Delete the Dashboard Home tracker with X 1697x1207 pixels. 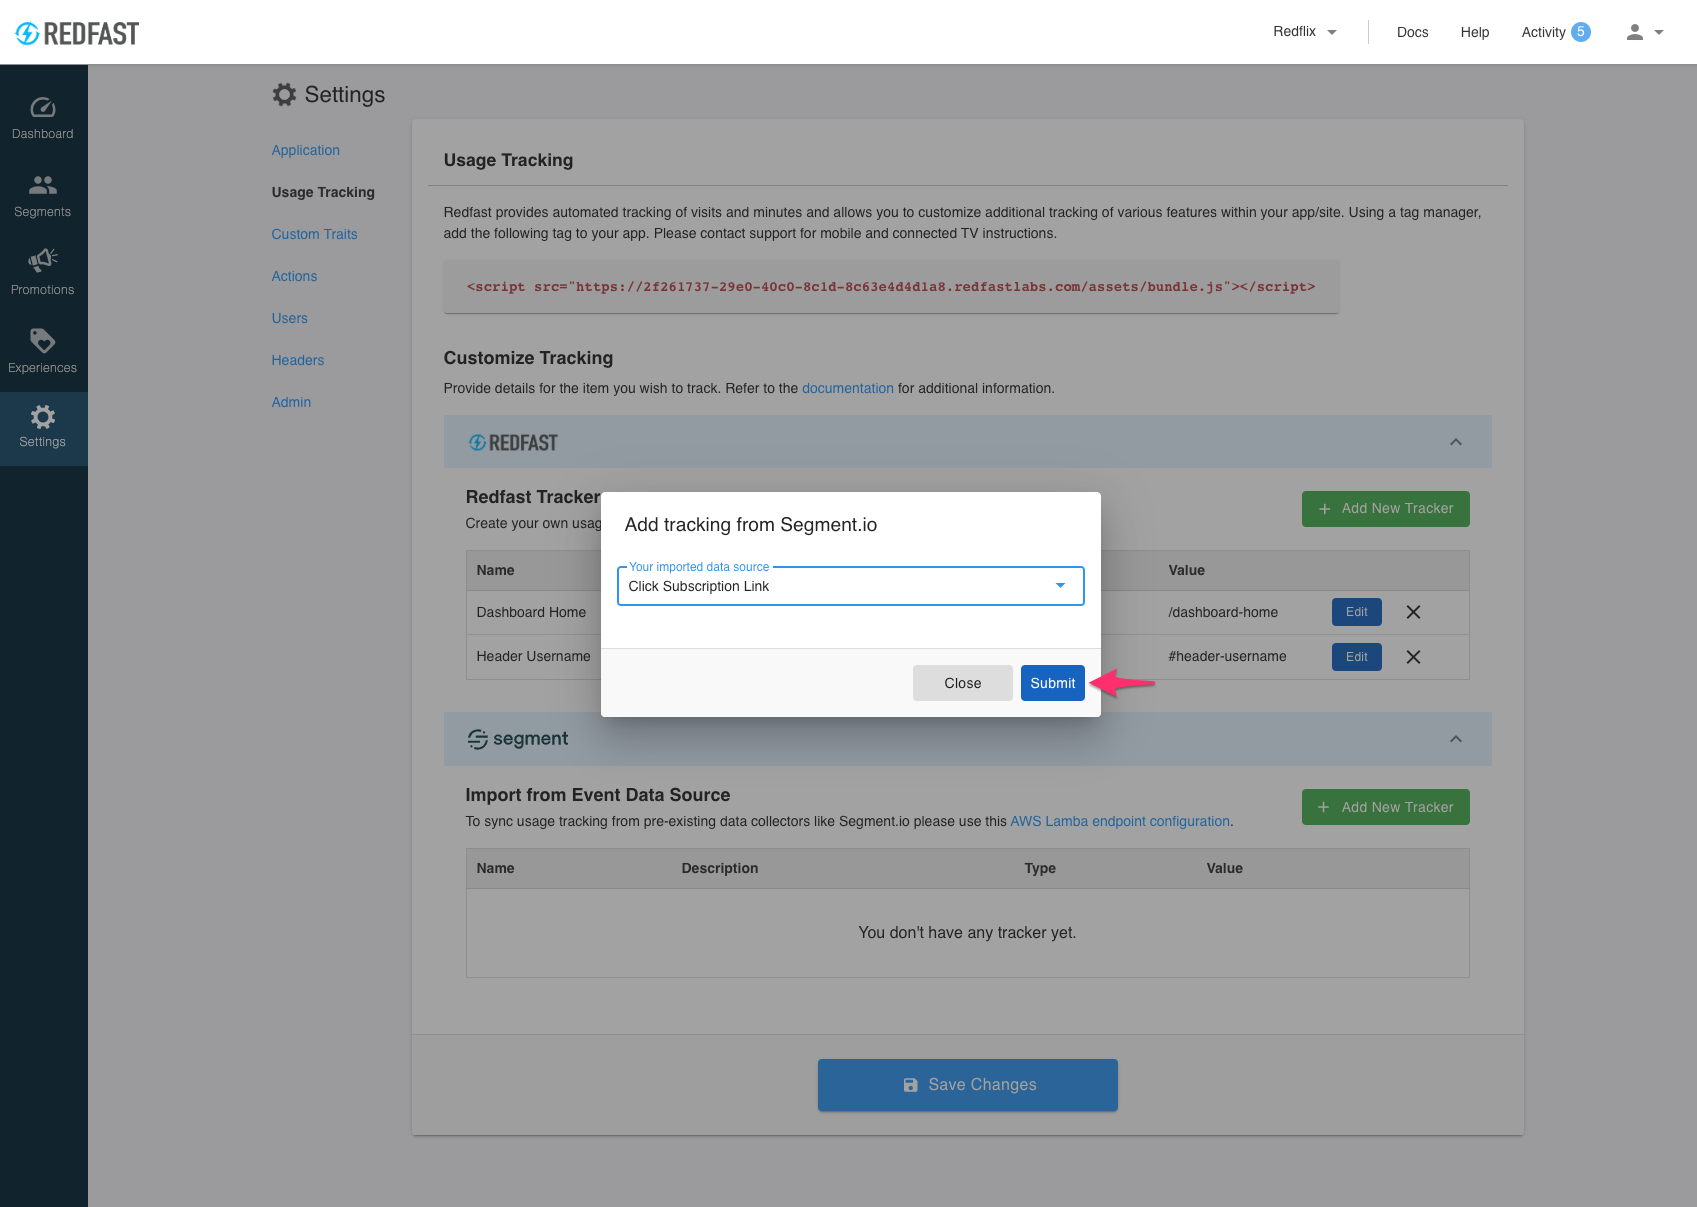tap(1413, 612)
